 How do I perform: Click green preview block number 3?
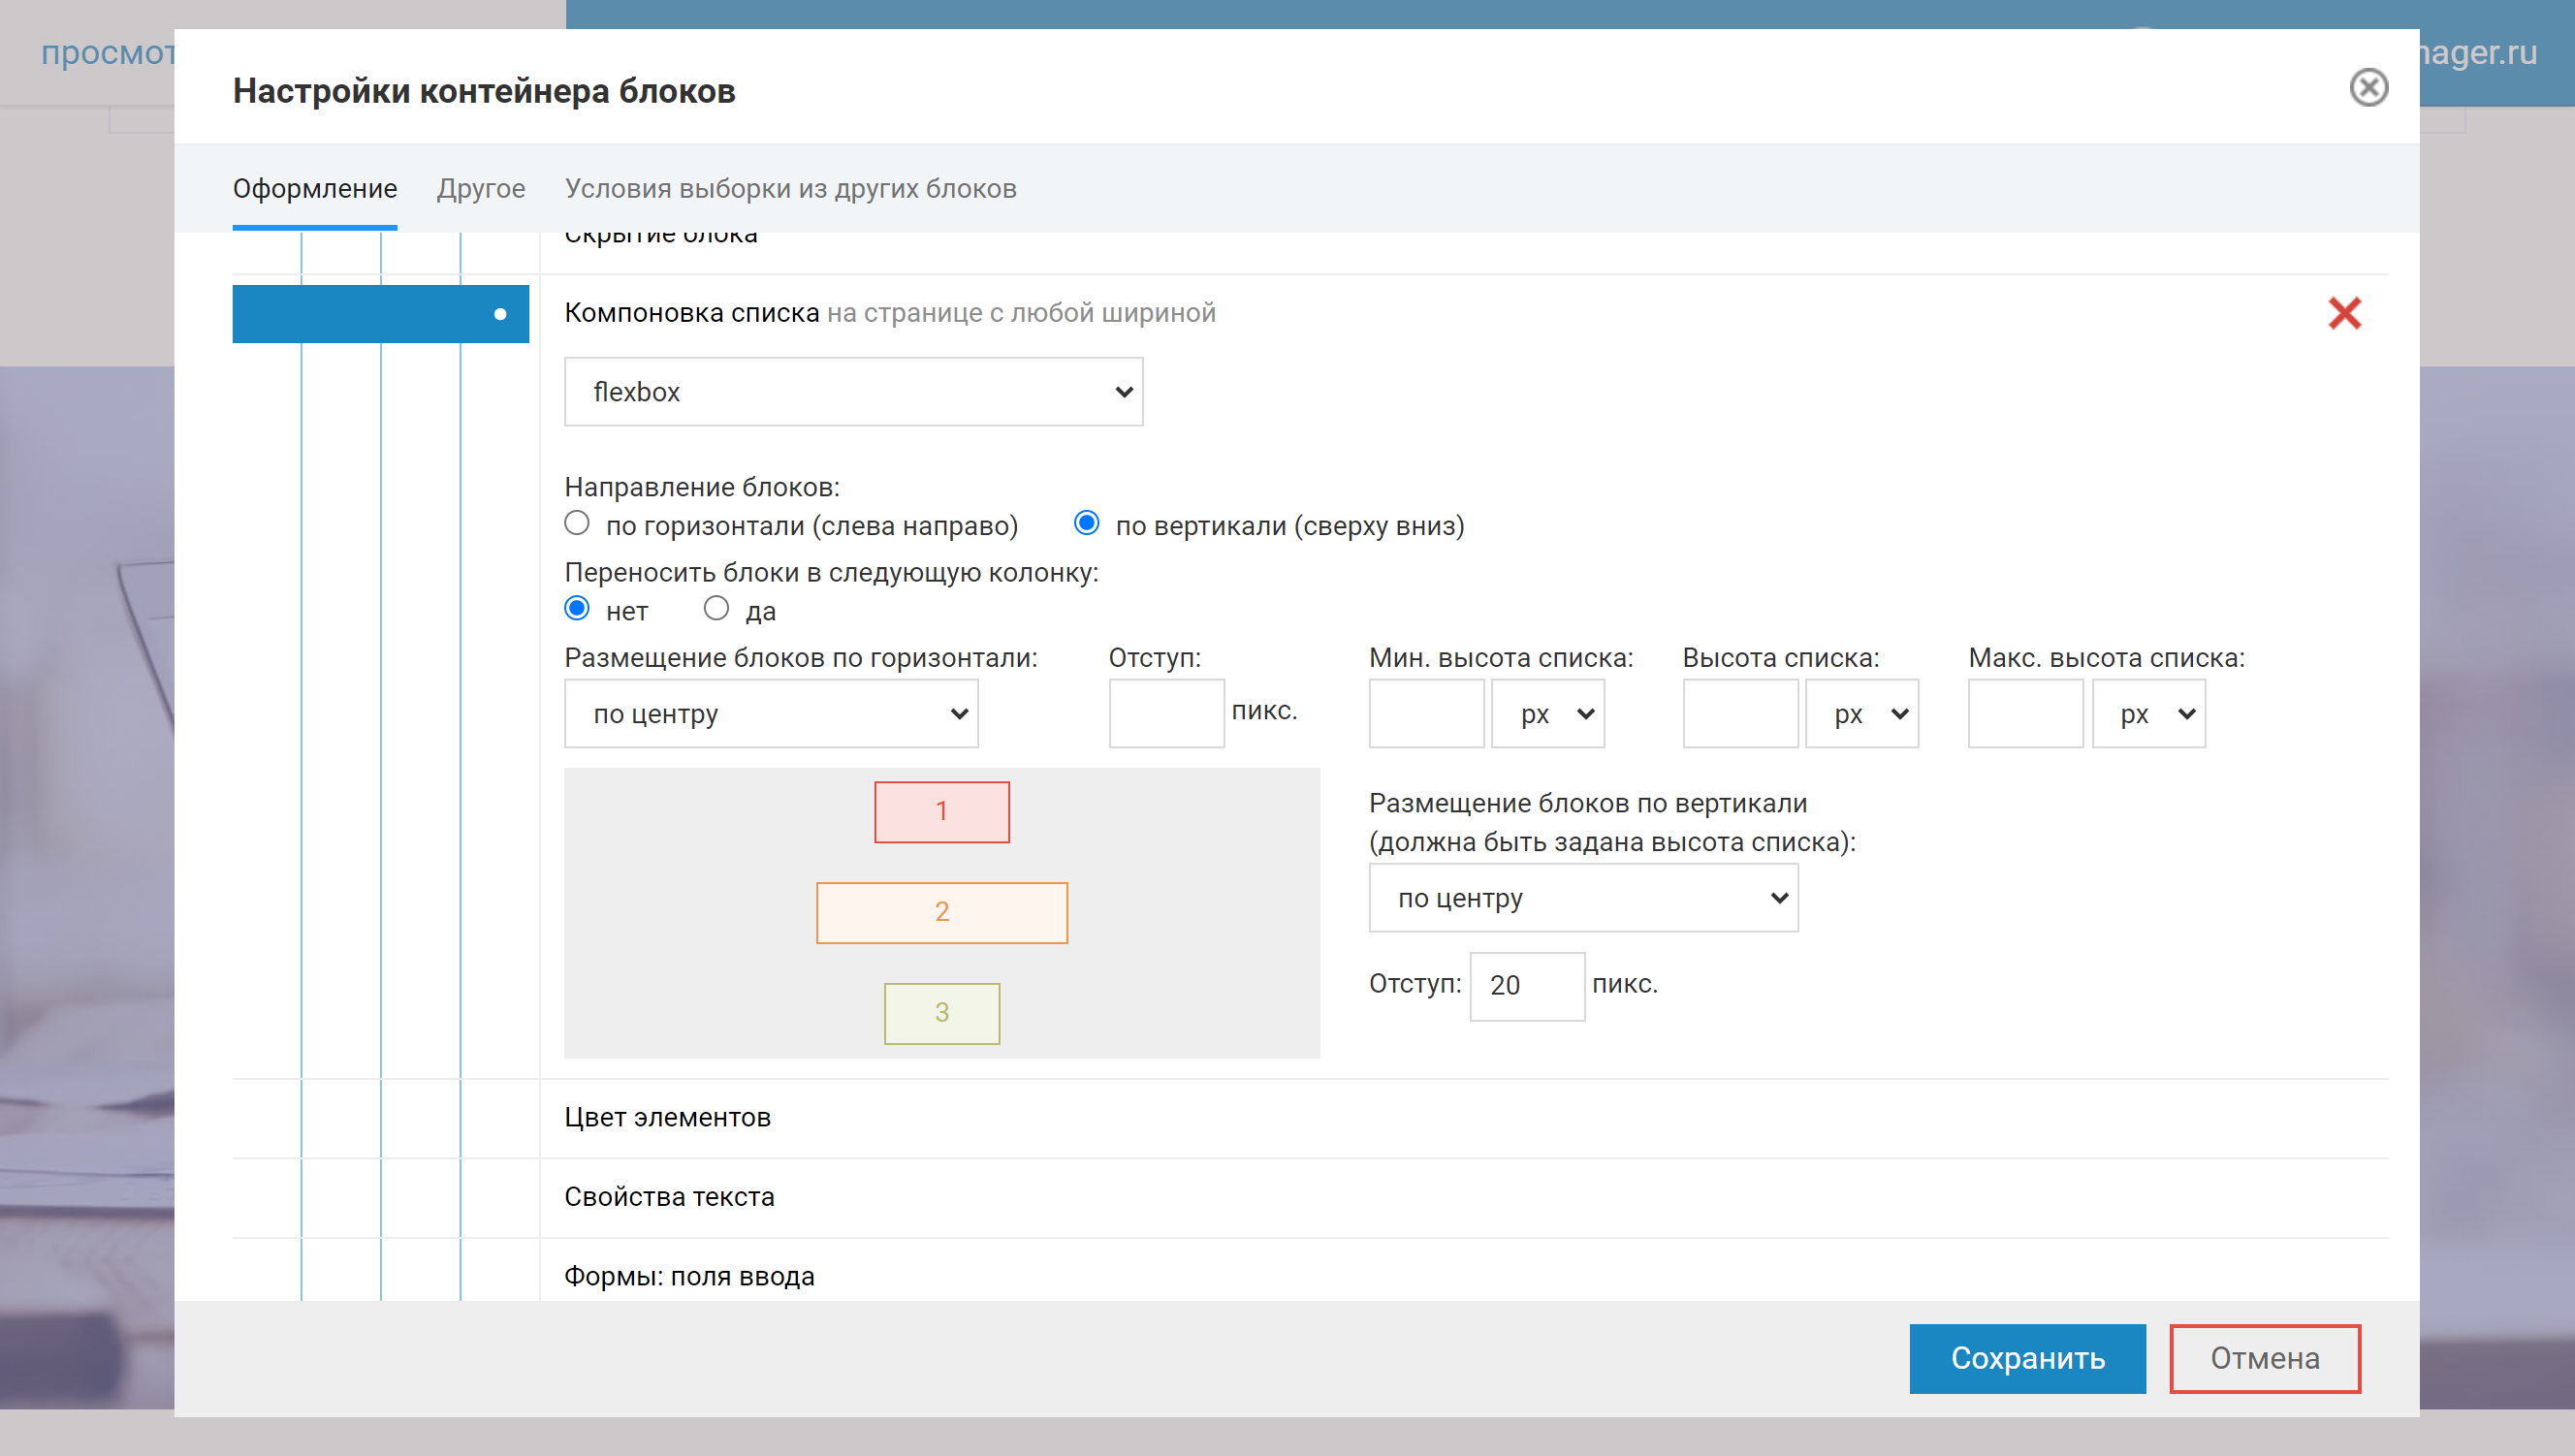(941, 1013)
